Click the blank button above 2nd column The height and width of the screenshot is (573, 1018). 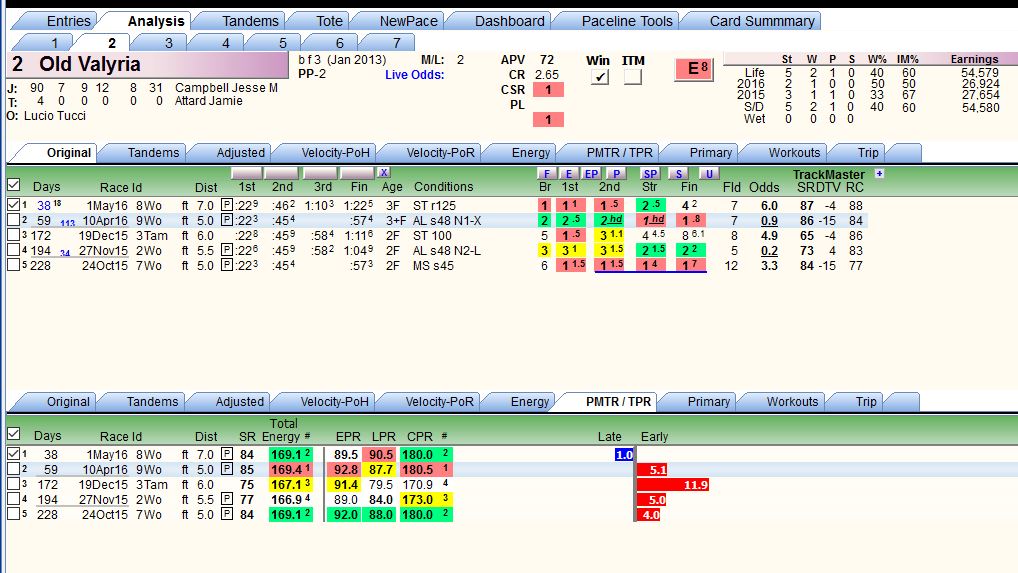tap(282, 173)
